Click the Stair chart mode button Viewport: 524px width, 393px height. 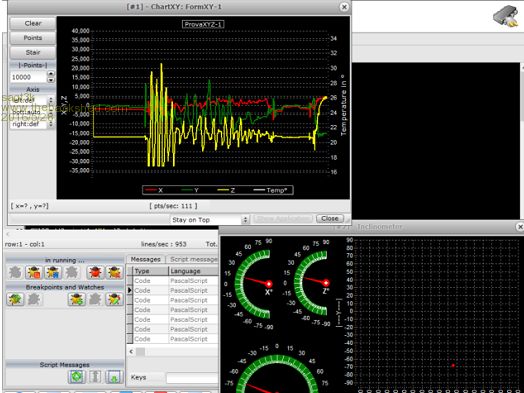(x=32, y=52)
